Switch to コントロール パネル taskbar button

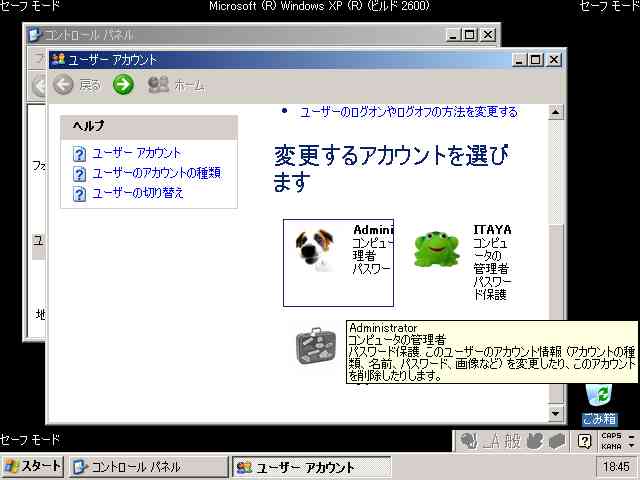[148, 467]
